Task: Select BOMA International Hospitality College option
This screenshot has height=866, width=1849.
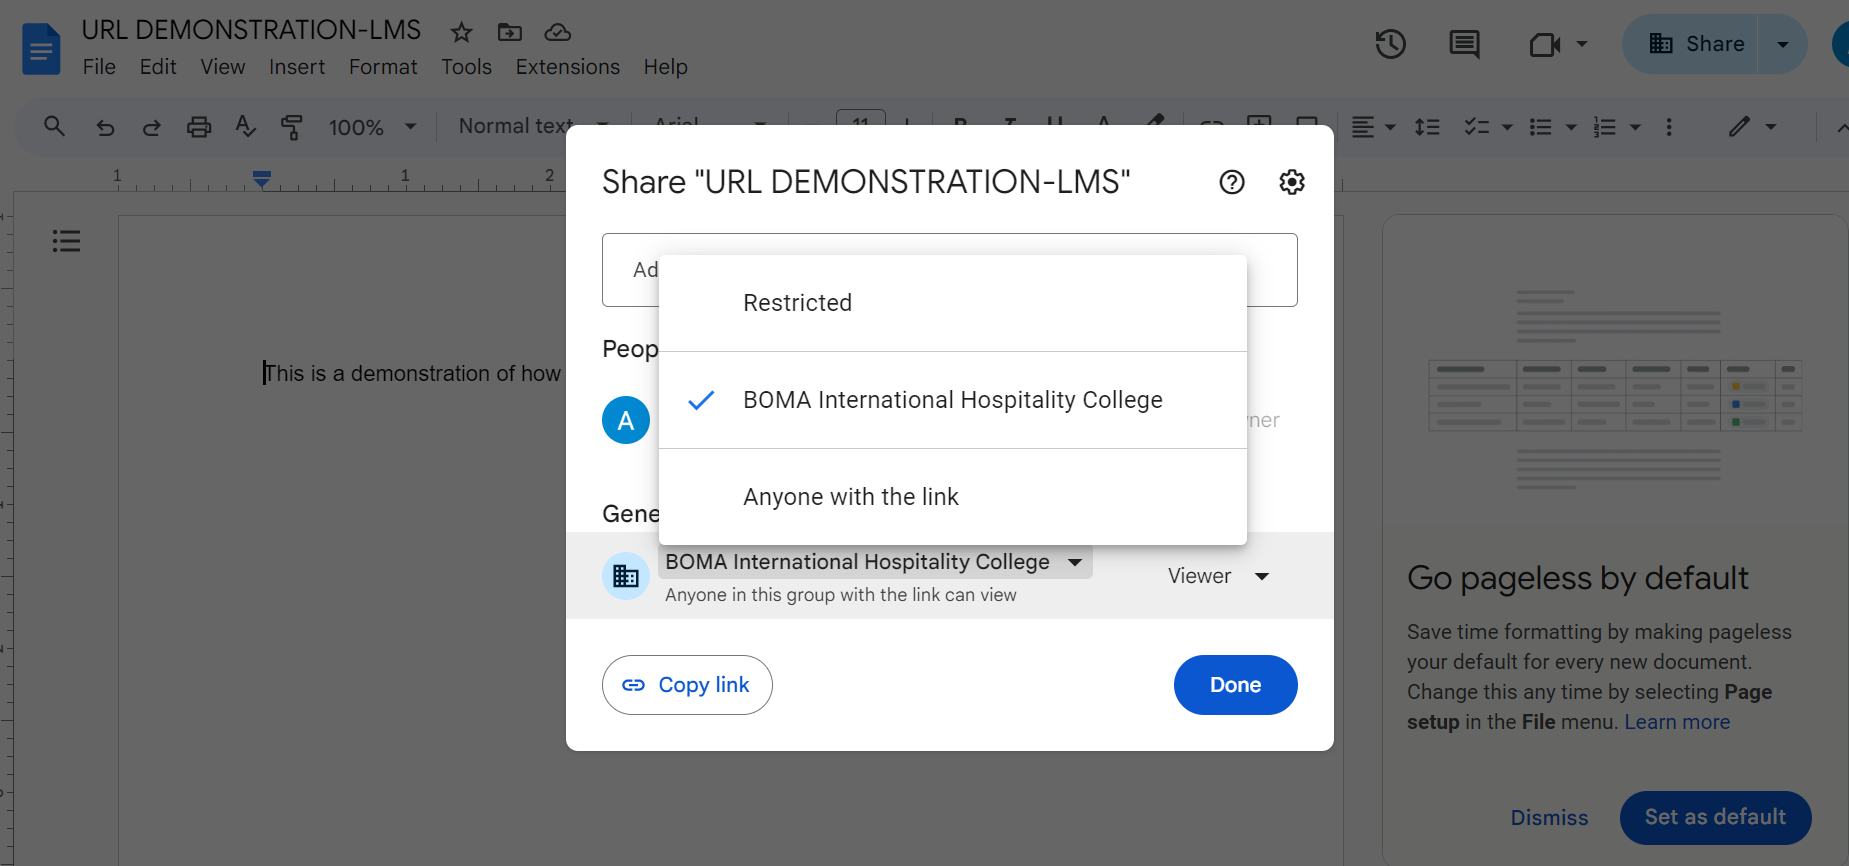Action: pos(953,400)
